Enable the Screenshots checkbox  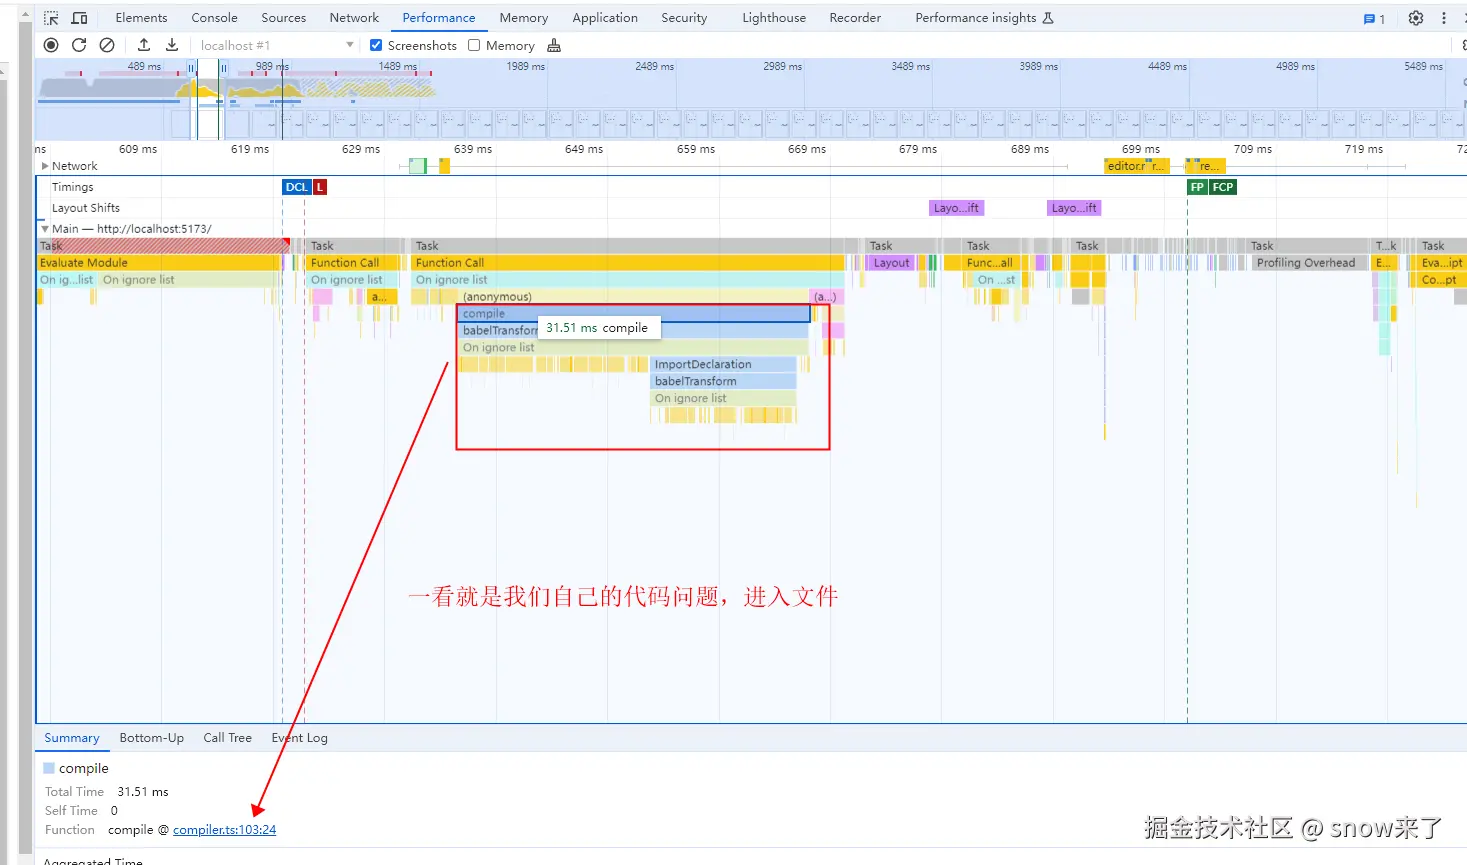(376, 45)
